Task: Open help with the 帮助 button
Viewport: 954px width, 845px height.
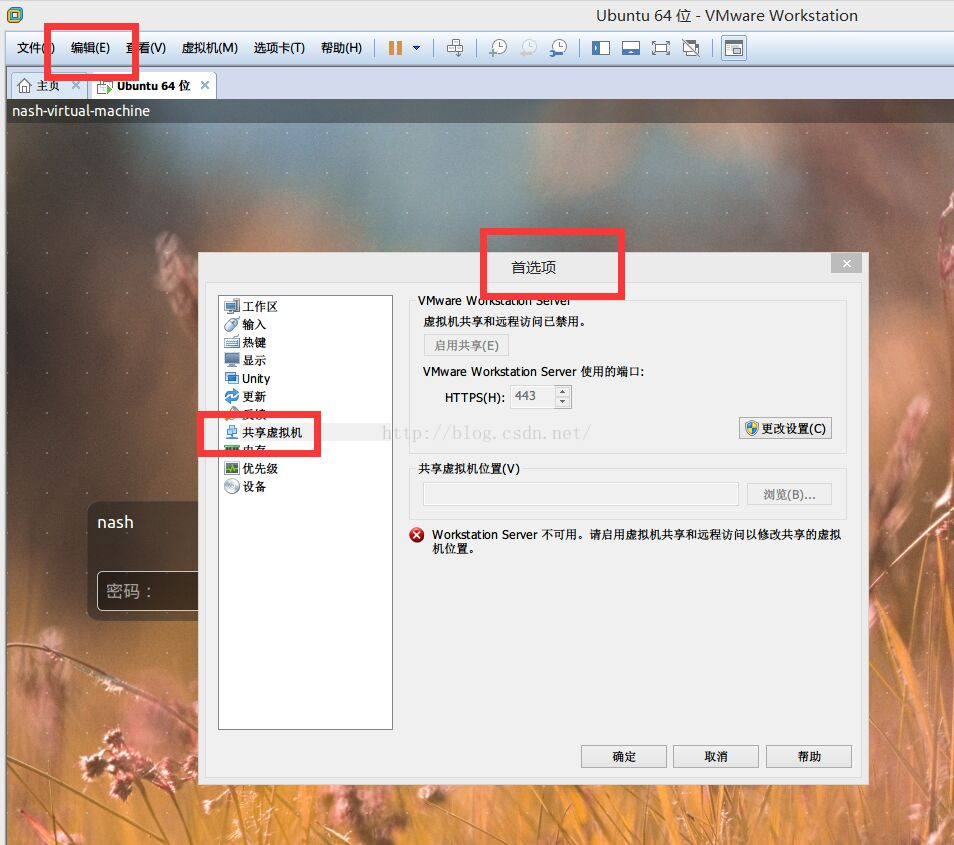Action: [809, 757]
